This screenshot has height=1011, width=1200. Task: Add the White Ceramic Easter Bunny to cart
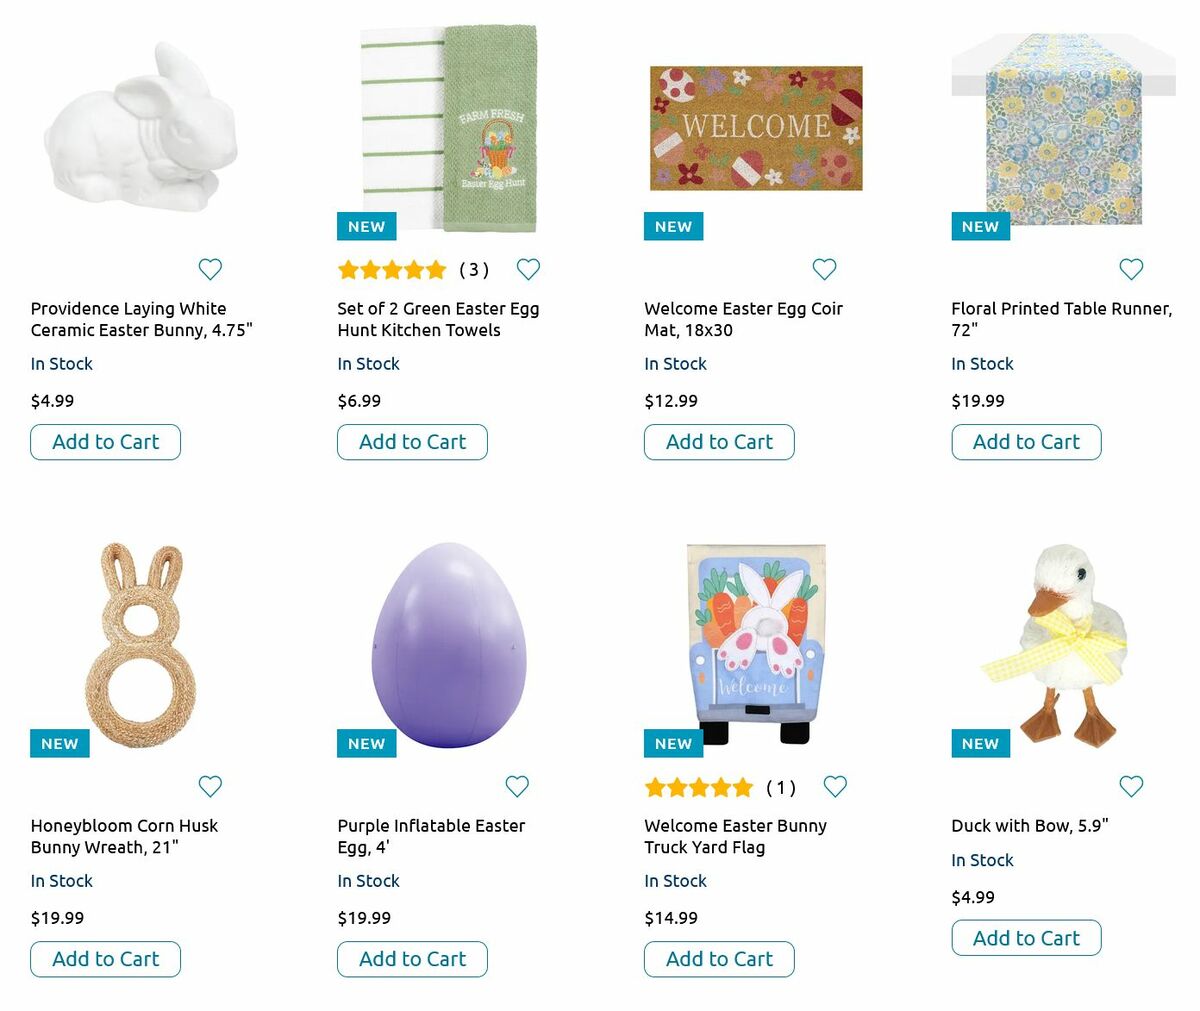(105, 442)
